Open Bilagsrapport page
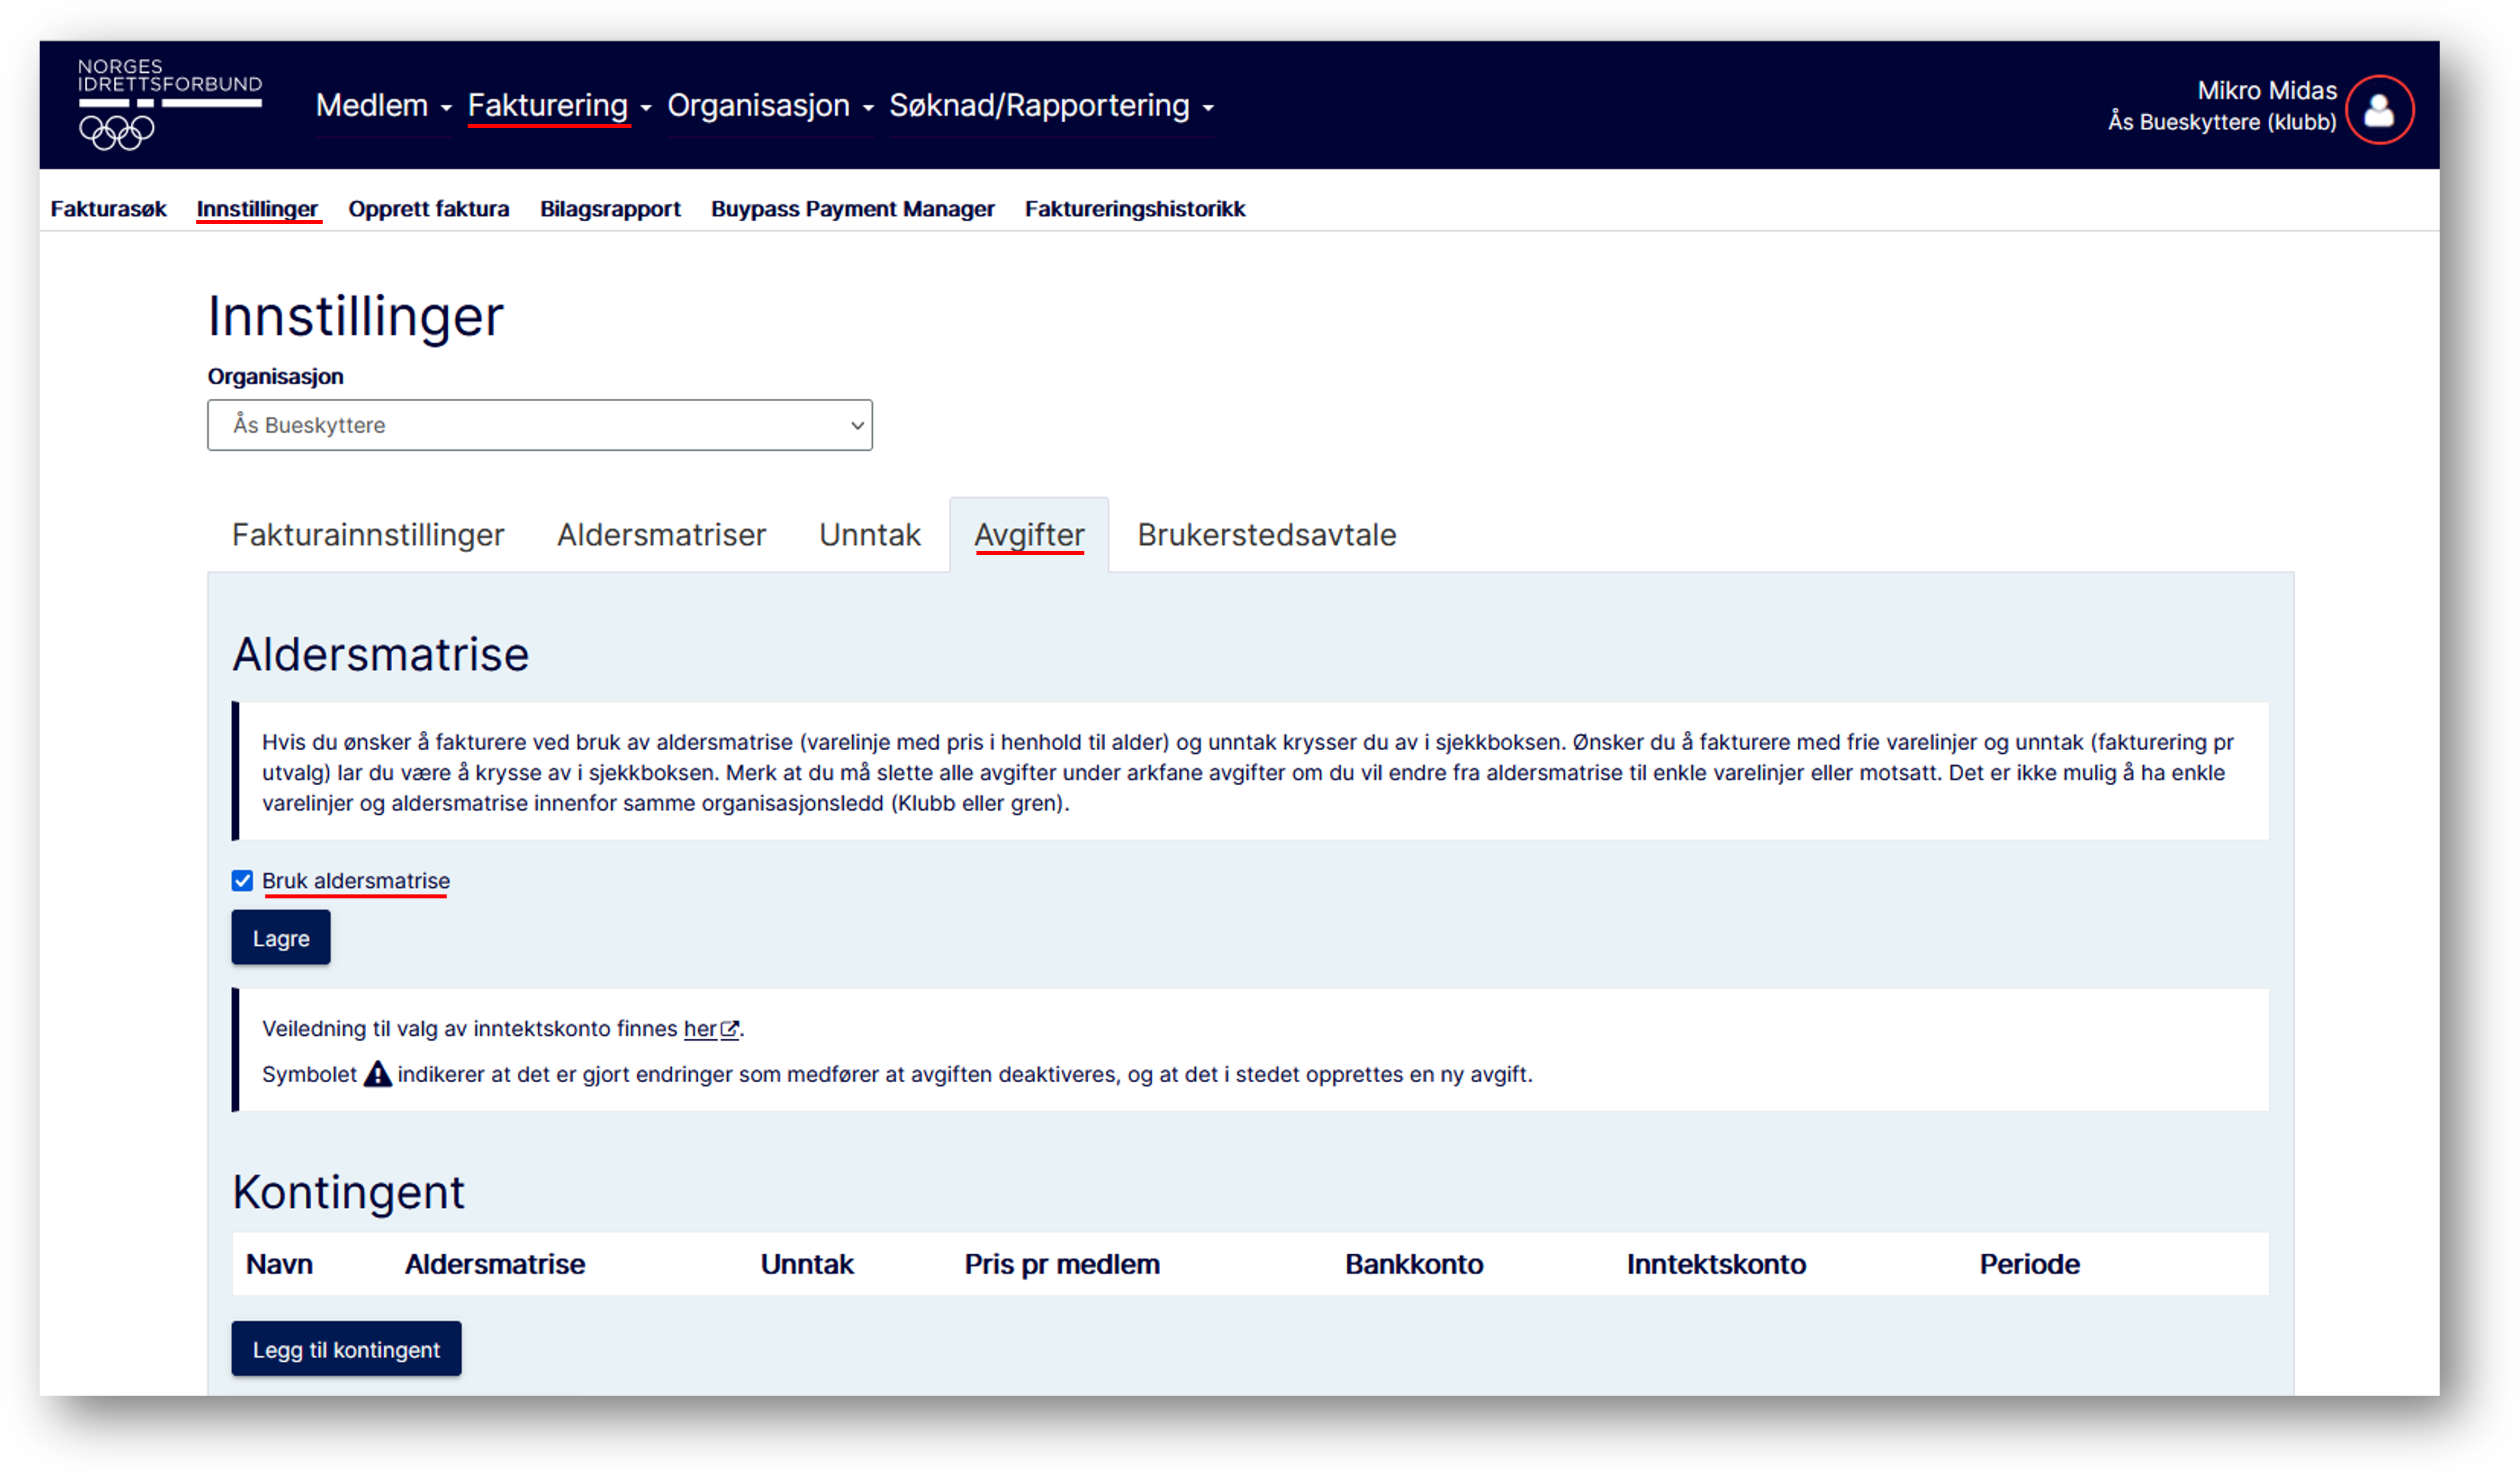Viewport: 2520px width, 1476px height. (x=610, y=209)
